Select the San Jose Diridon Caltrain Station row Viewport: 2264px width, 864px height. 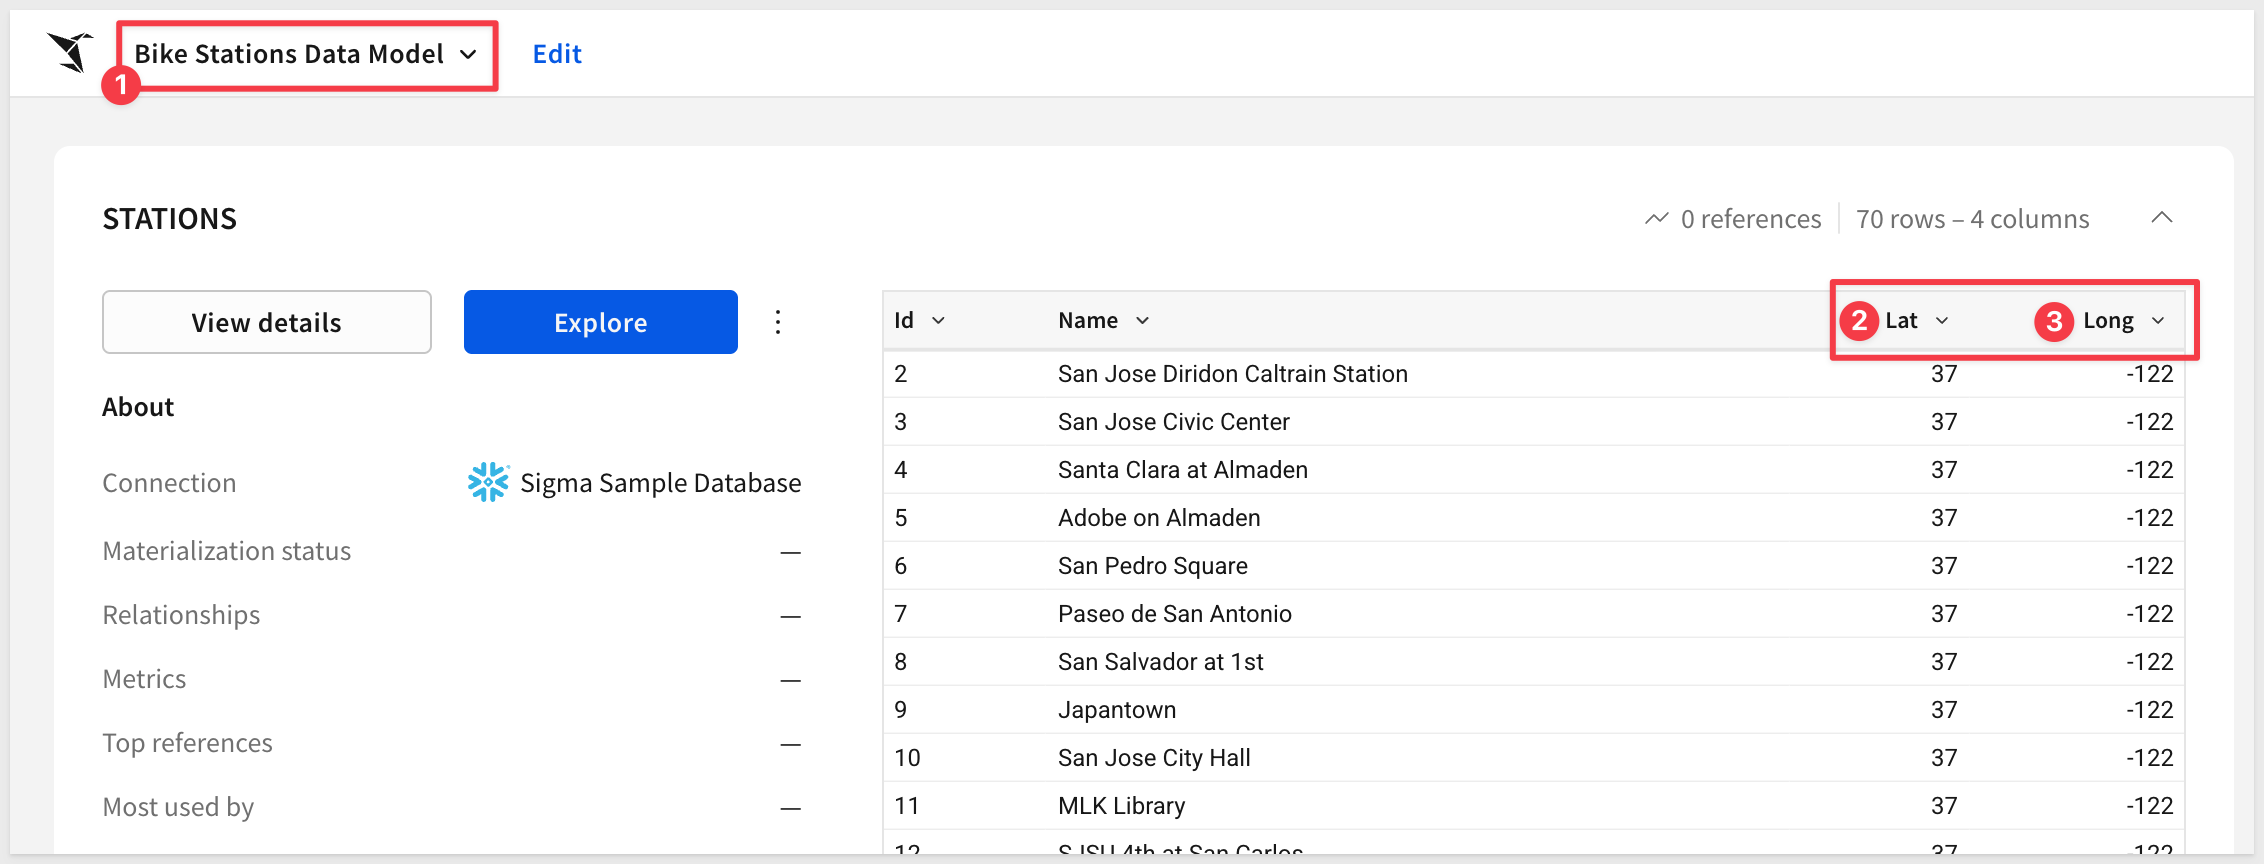[1232, 374]
